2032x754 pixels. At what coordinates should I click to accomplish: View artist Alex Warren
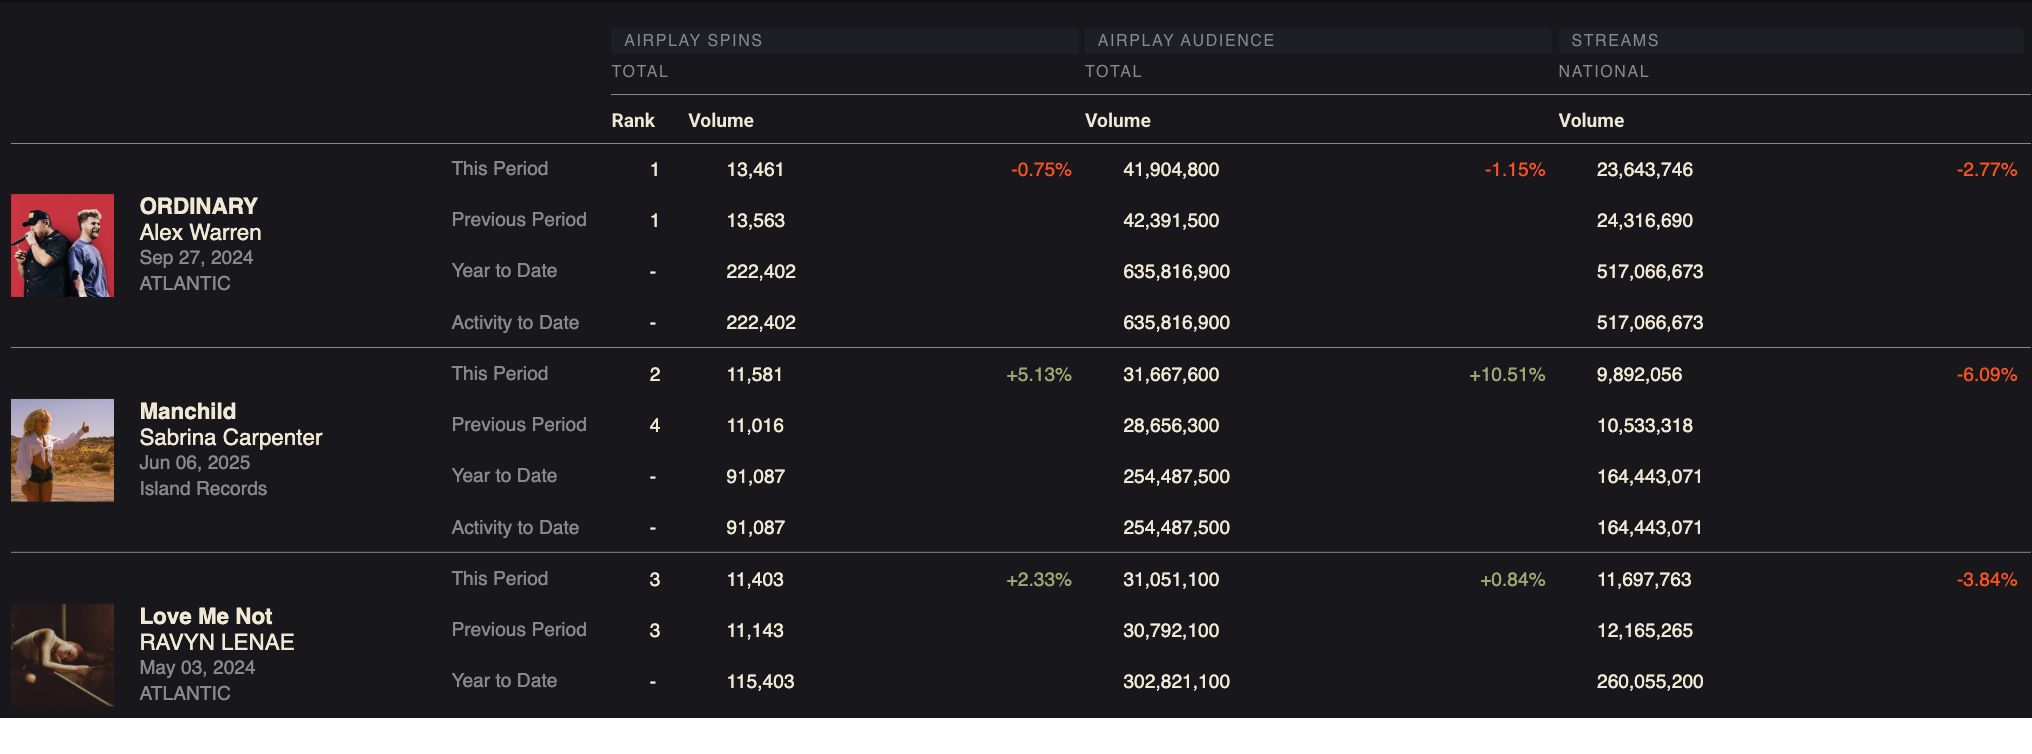coord(200,232)
